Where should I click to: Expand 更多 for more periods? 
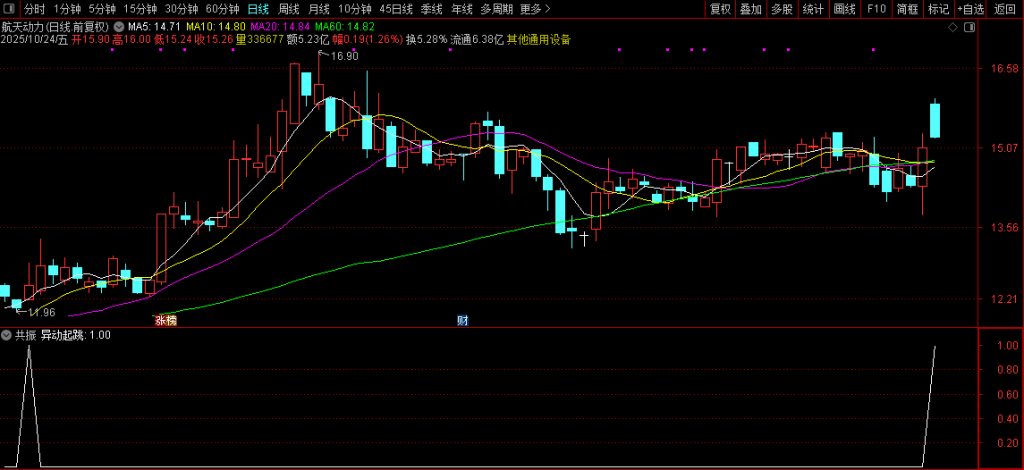[x=535, y=9]
